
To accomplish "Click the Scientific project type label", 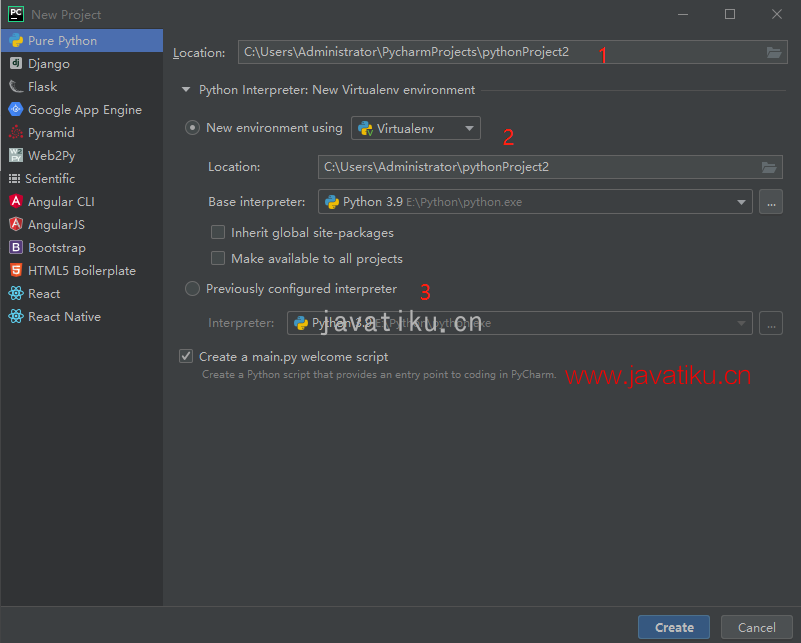I will (x=50, y=179).
